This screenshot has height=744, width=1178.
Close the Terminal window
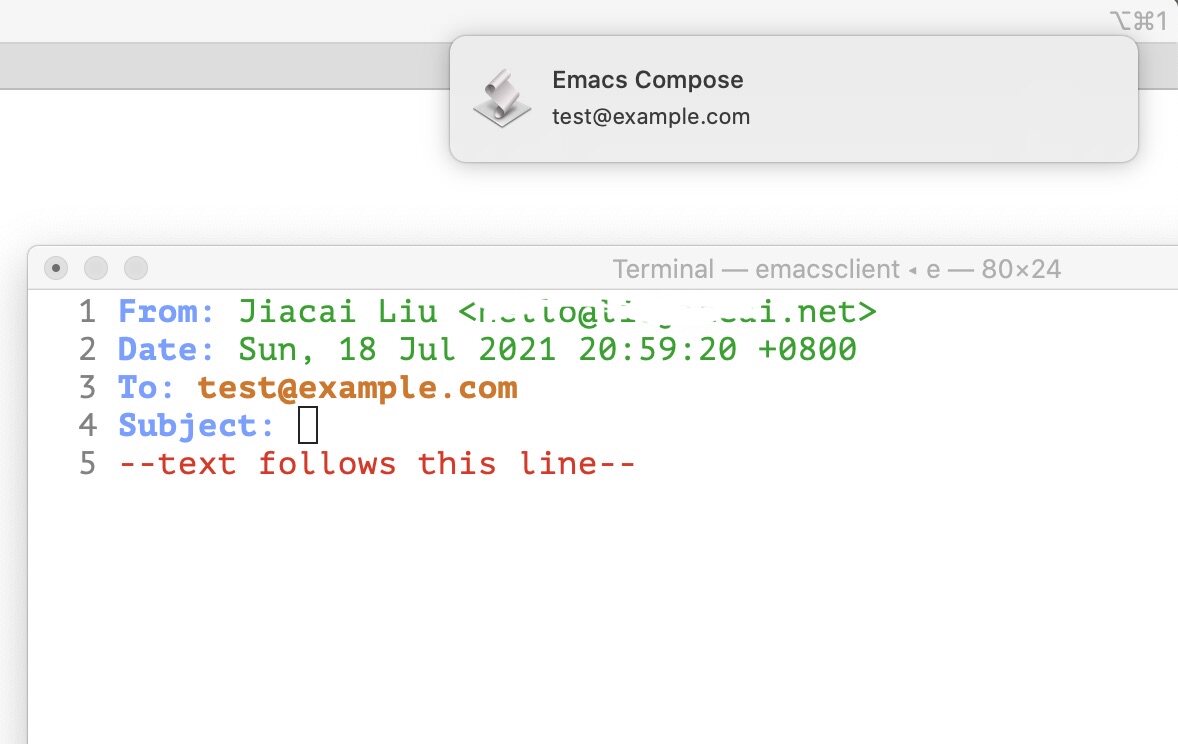pyautogui.click(x=56, y=268)
